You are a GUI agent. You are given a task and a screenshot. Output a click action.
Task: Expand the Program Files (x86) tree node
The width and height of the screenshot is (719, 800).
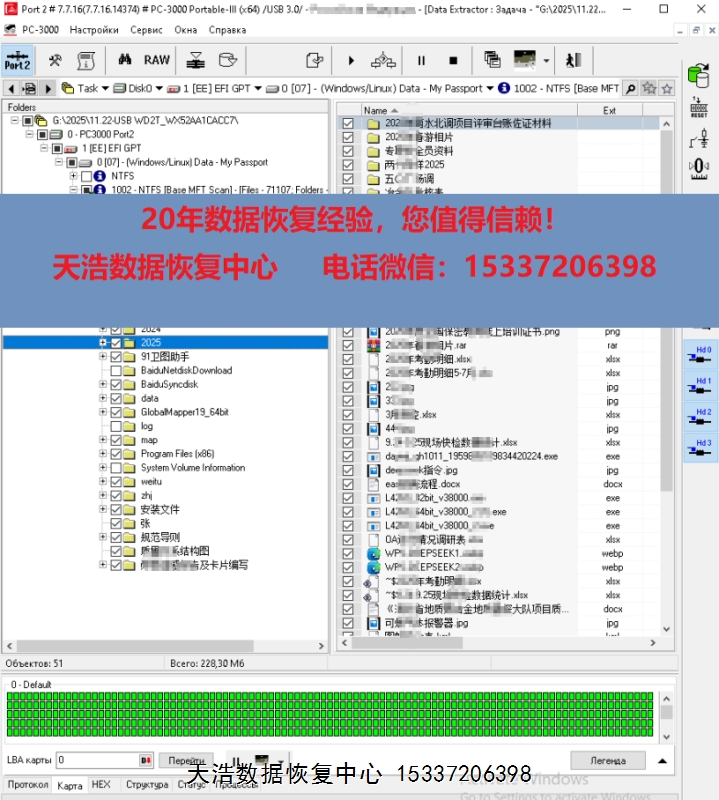(x=102, y=454)
